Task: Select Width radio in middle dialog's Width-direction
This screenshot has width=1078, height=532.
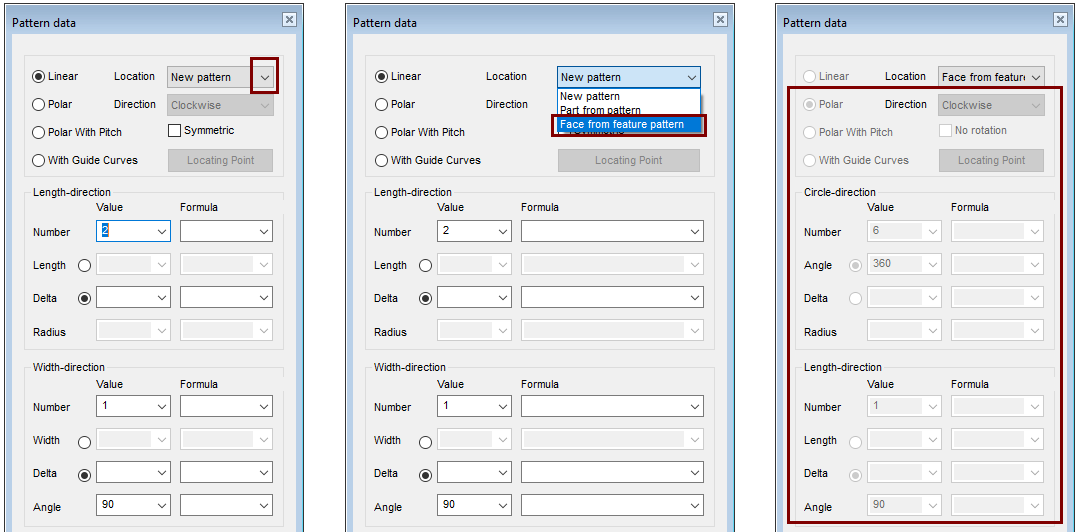Action: tap(425, 441)
